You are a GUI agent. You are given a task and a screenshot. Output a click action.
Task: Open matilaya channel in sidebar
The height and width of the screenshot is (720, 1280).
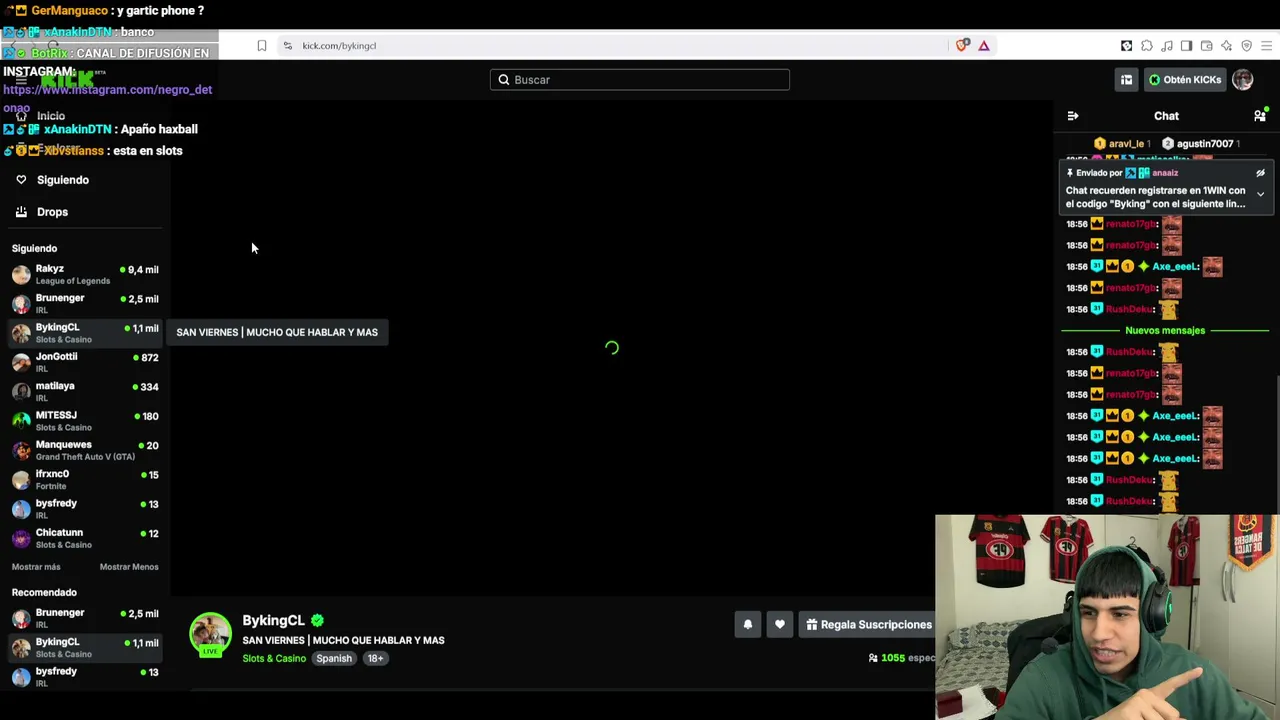(x=85, y=391)
